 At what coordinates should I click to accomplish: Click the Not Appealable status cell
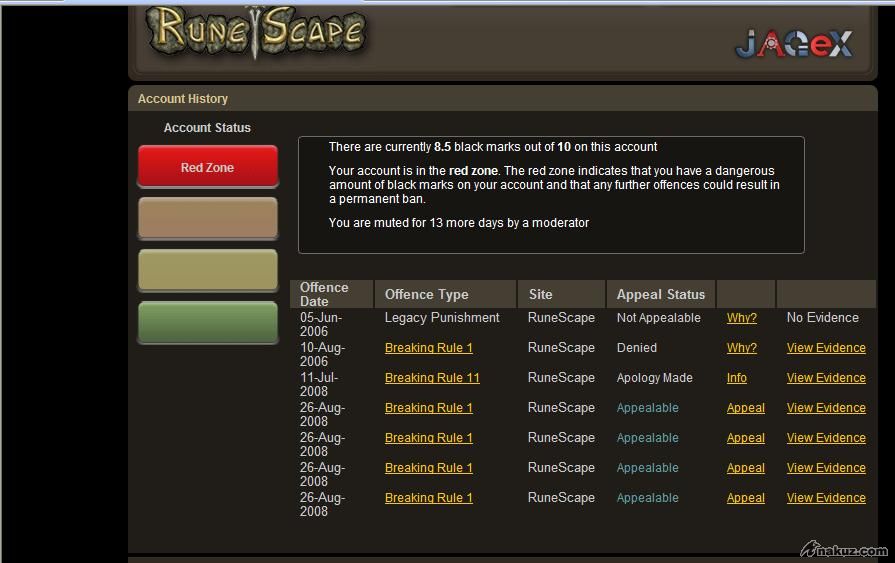[659, 318]
